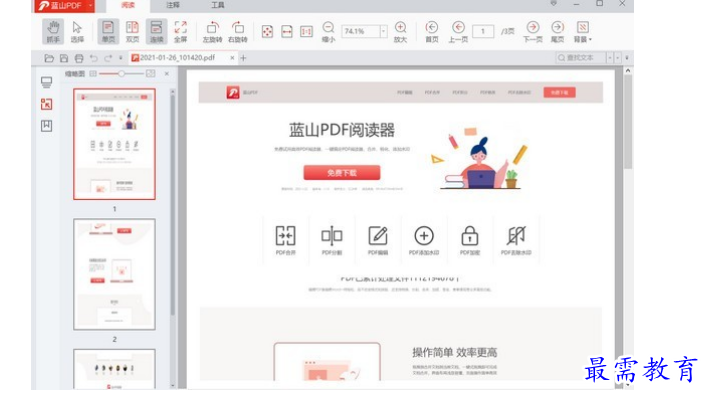Click the page number input field
706x401 pixels.
[x=483, y=32]
